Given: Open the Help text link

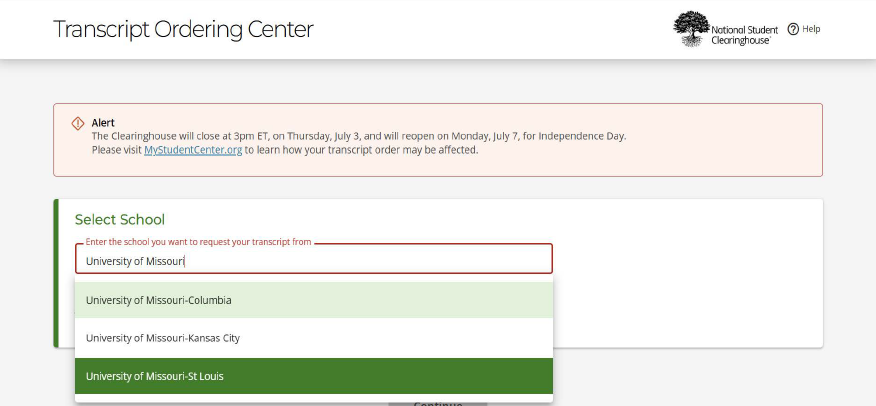Looking at the screenshot, I should click(811, 29).
